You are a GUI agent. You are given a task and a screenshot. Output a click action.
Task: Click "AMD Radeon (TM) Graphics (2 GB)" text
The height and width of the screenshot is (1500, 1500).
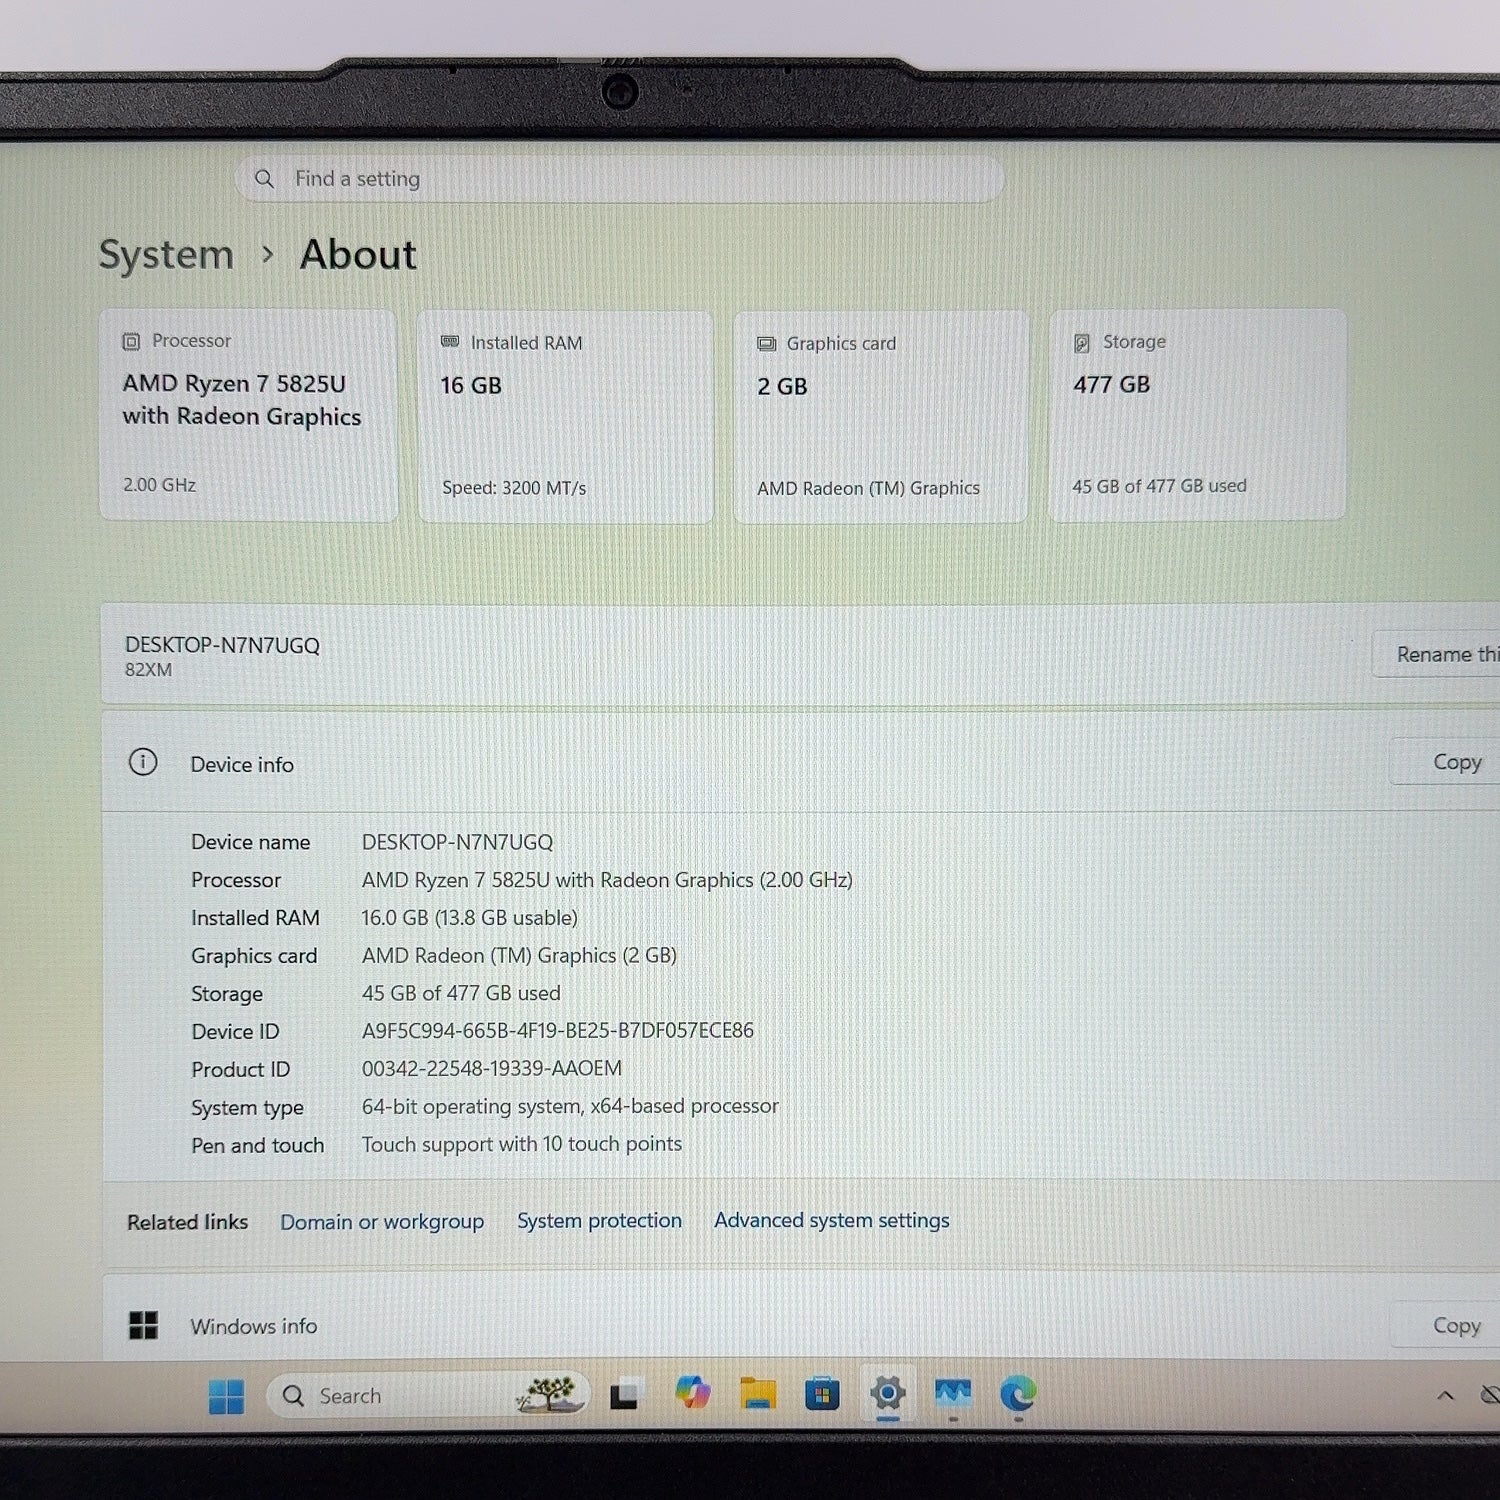coord(519,956)
